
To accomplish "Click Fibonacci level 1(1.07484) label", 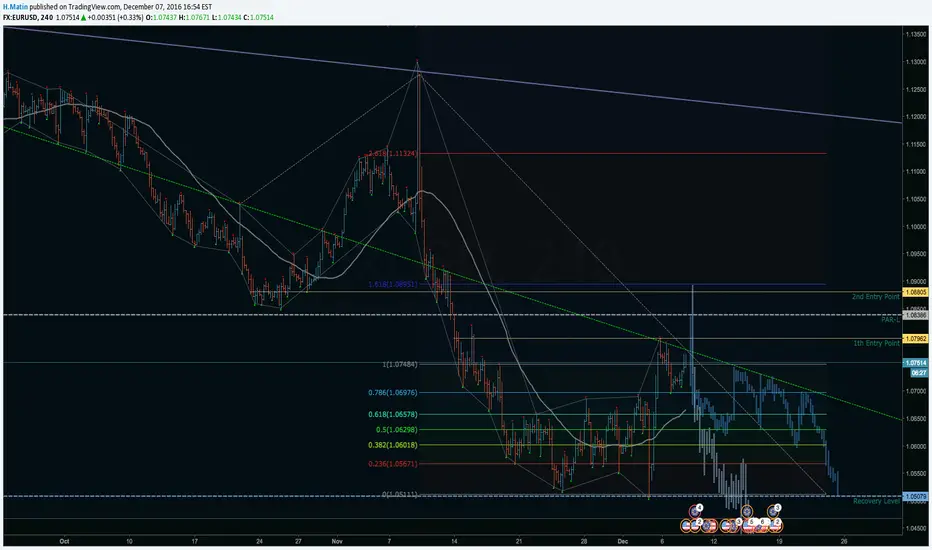I will (x=400, y=364).
